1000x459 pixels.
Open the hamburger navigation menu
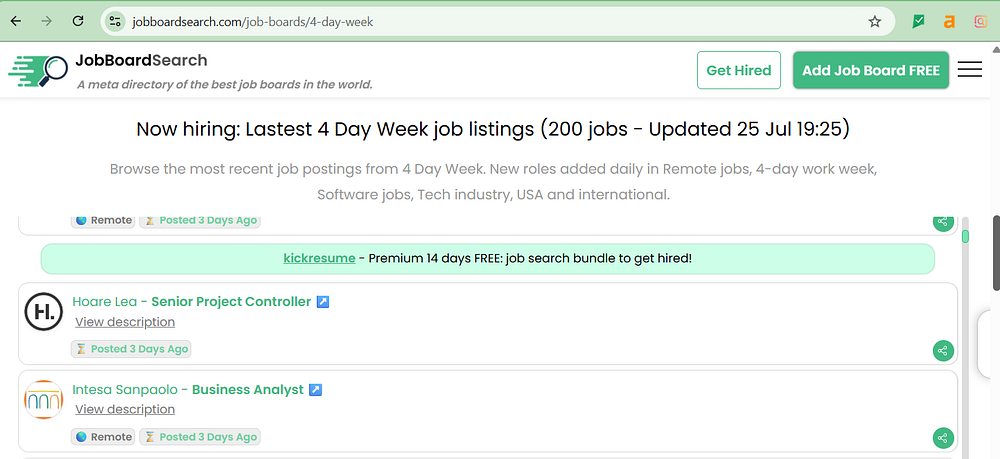pyautogui.click(x=969, y=70)
